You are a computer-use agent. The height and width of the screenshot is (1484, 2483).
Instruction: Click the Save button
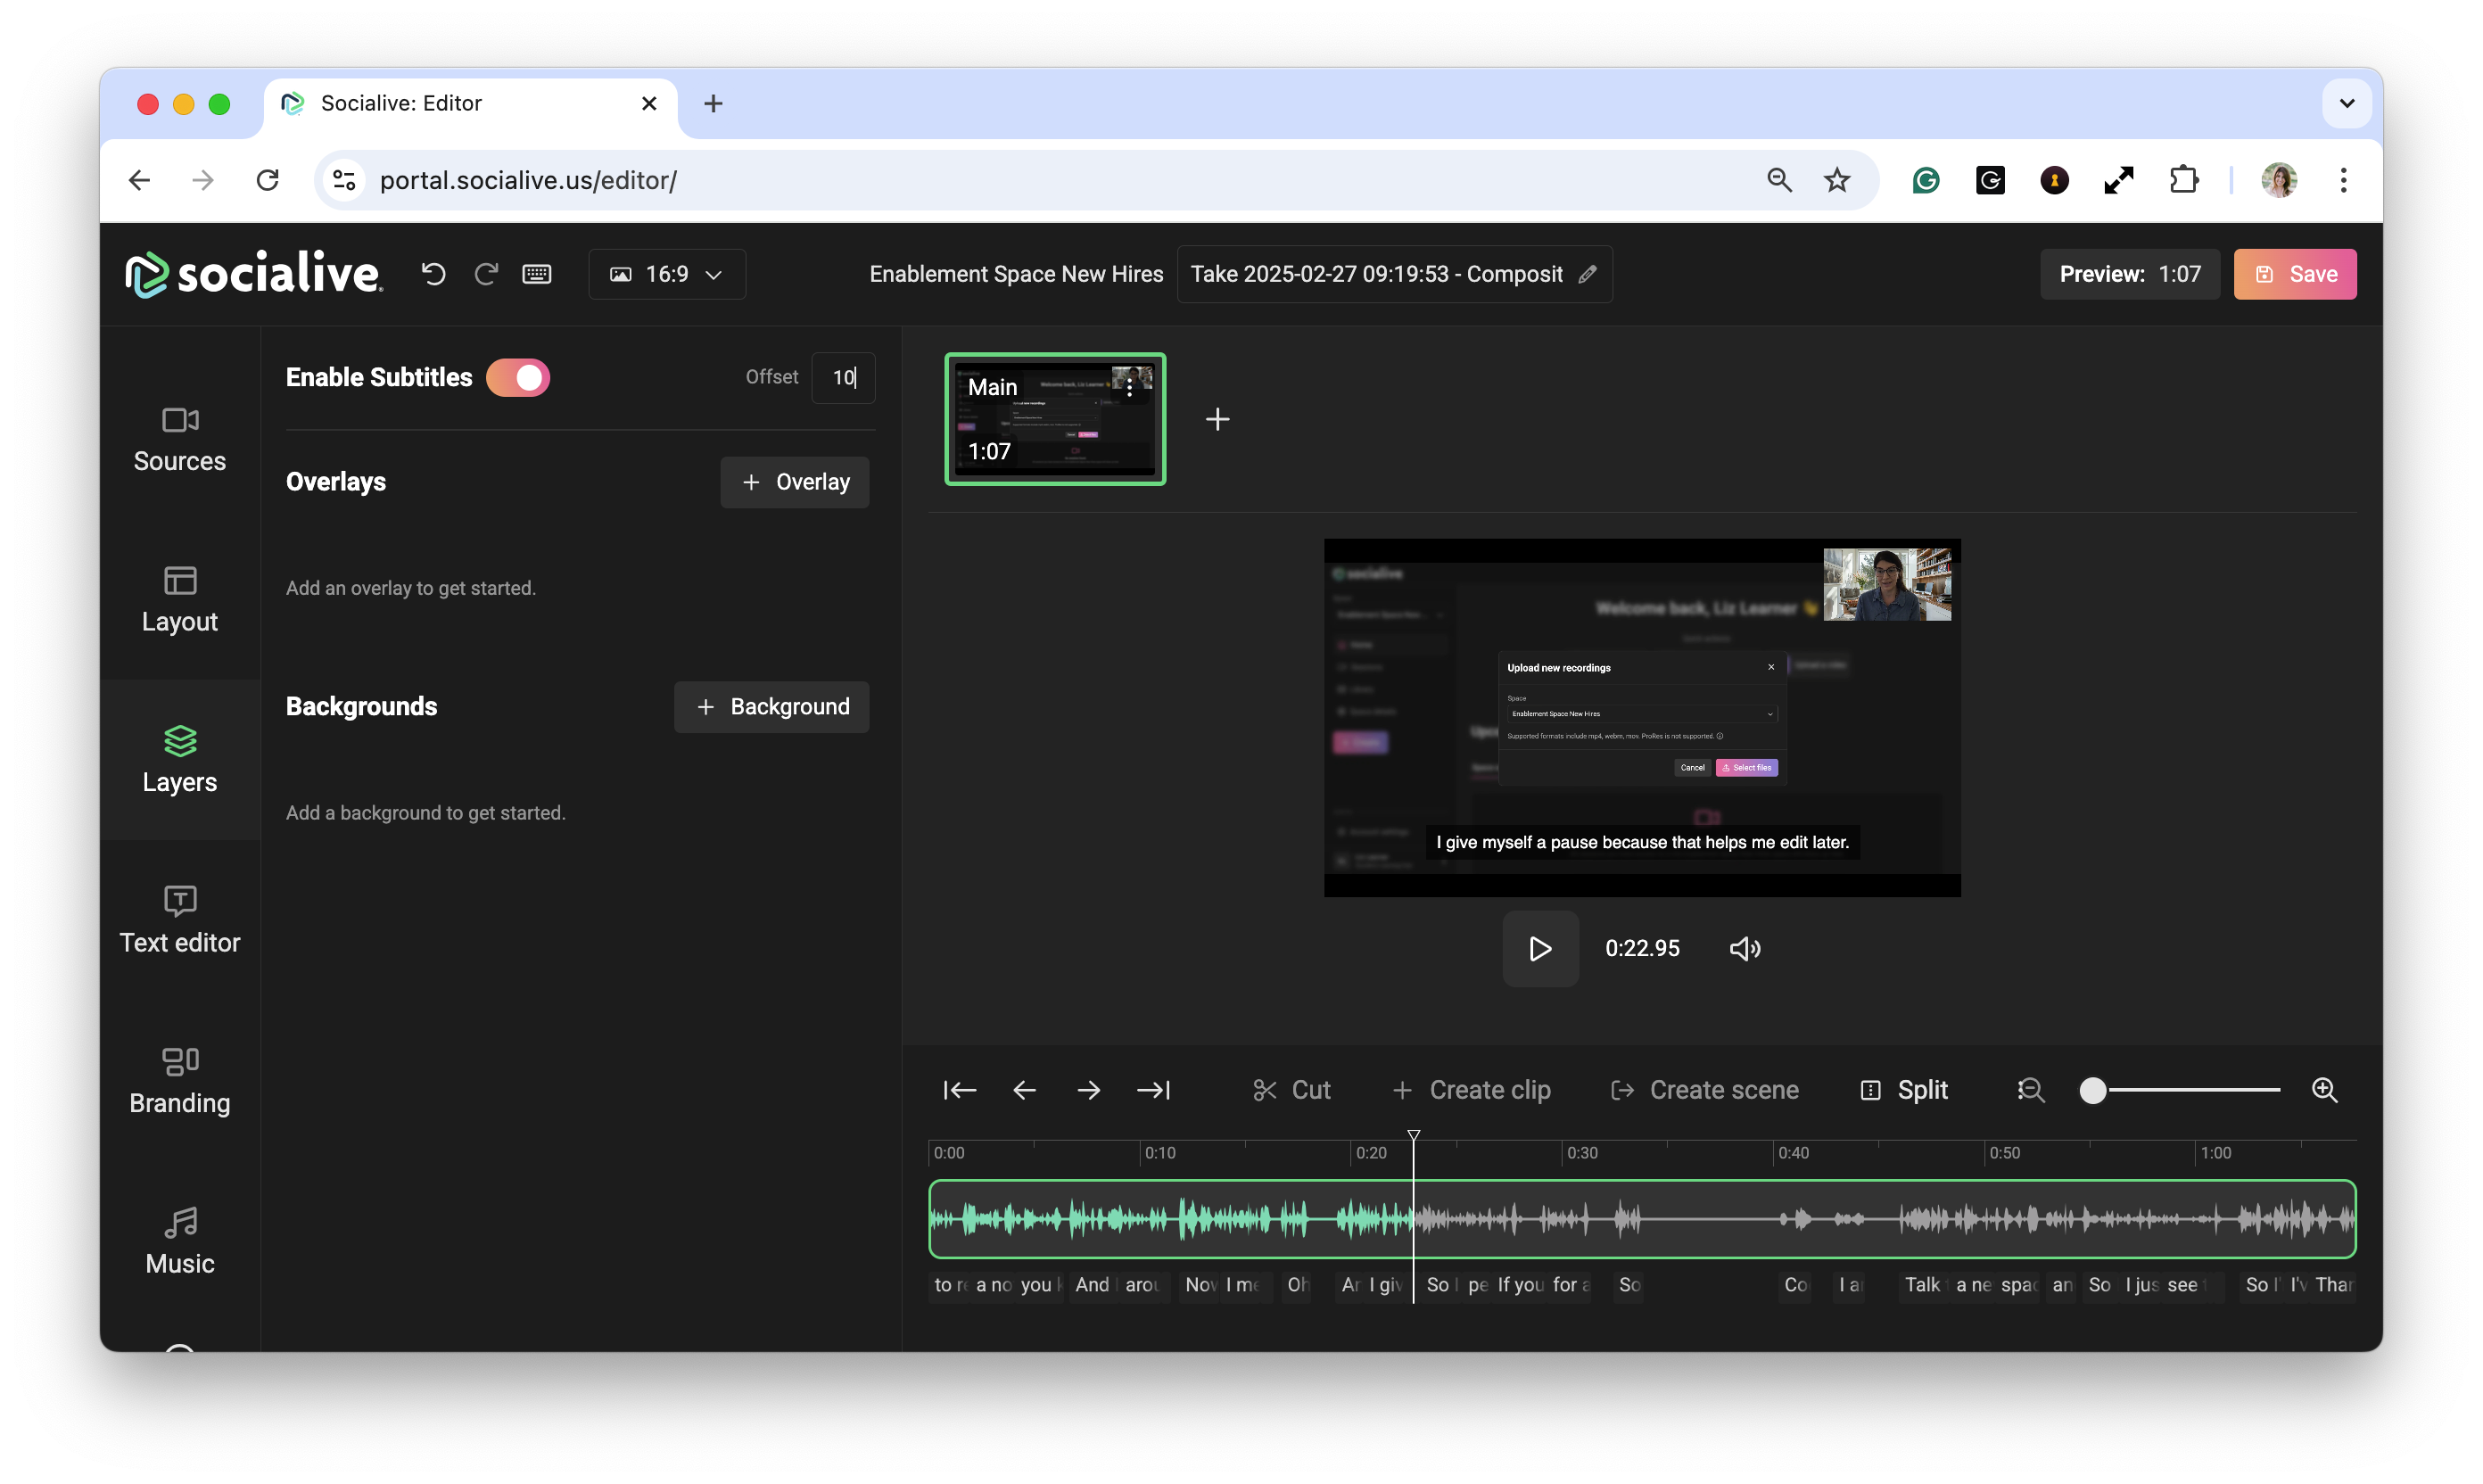tap(2294, 274)
